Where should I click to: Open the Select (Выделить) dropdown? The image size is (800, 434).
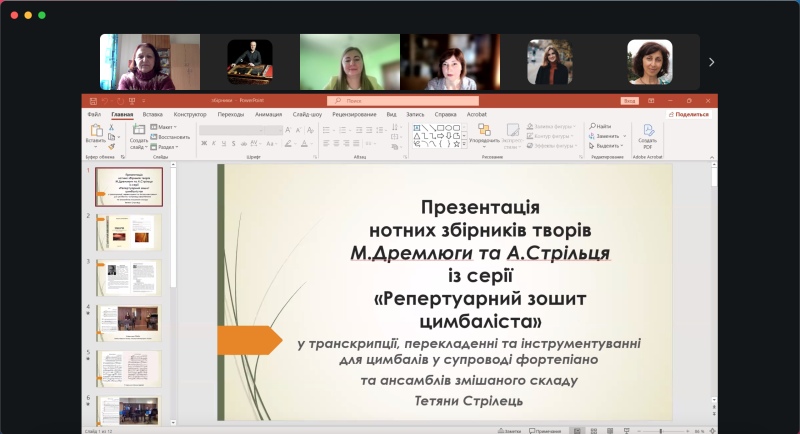(x=606, y=145)
